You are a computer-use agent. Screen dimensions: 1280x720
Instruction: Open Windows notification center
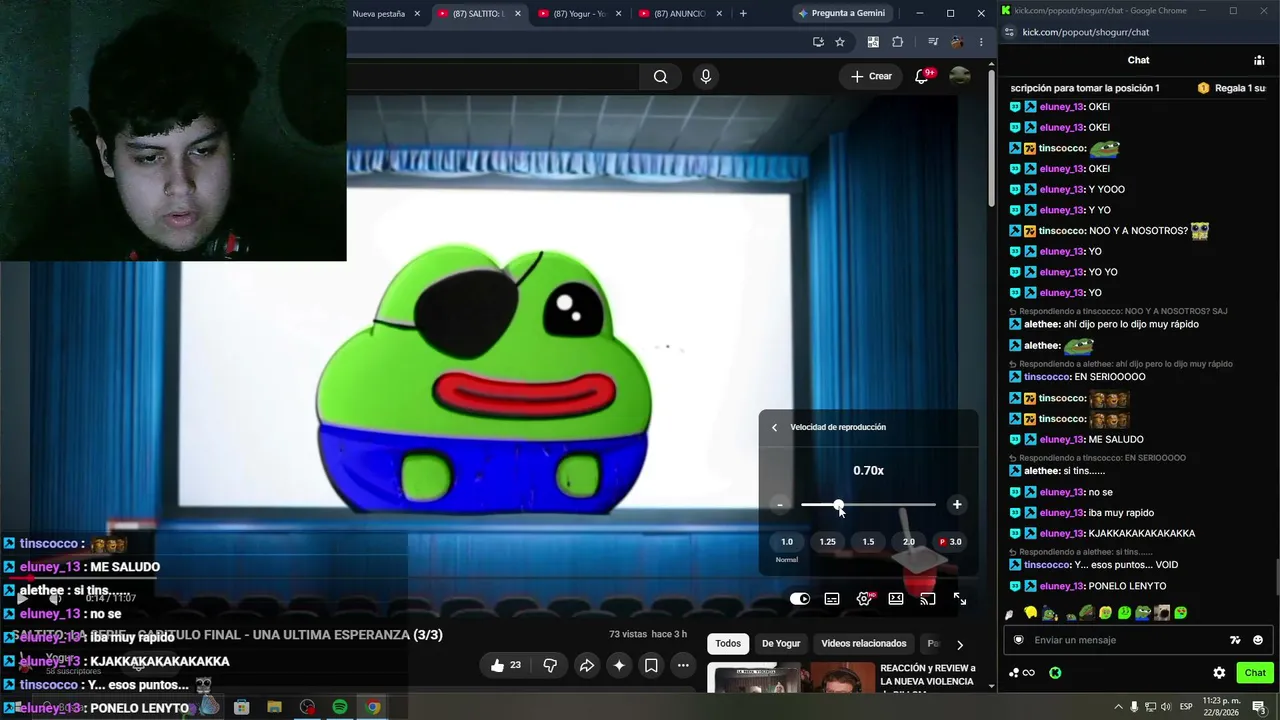(x=1261, y=707)
